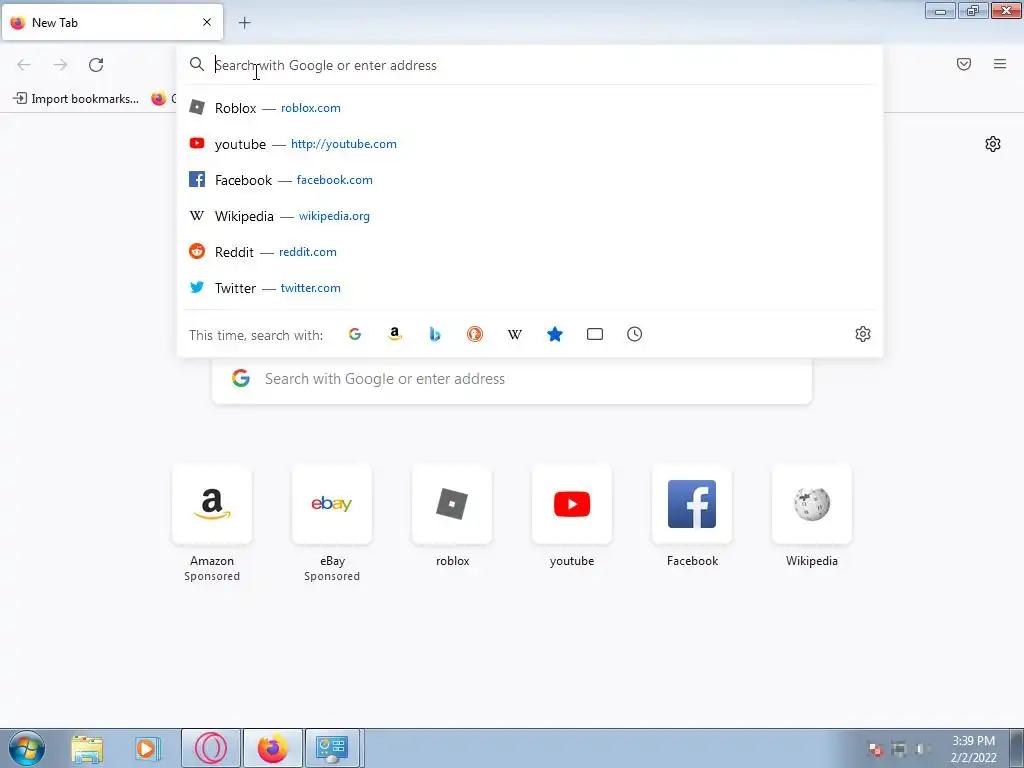This screenshot has width=1024, height=768.
Task: Open the Control Panel taskbar icon
Action: tap(332, 748)
